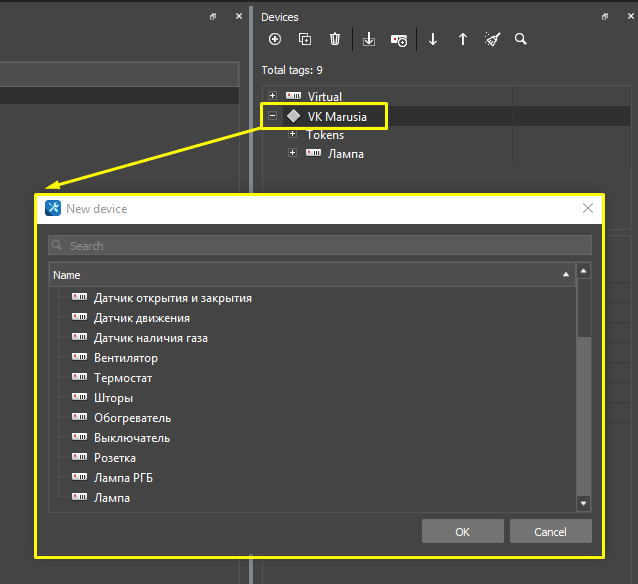Click the Search field in New device

click(x=320, y=246)
